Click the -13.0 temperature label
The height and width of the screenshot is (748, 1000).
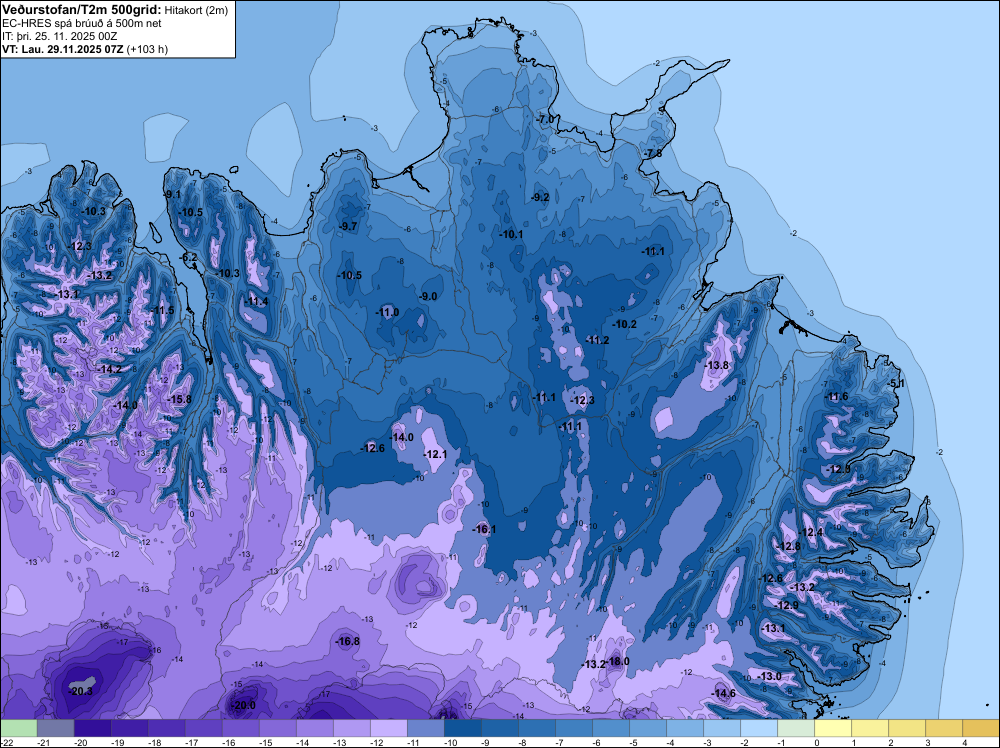(x=769, y=676)
